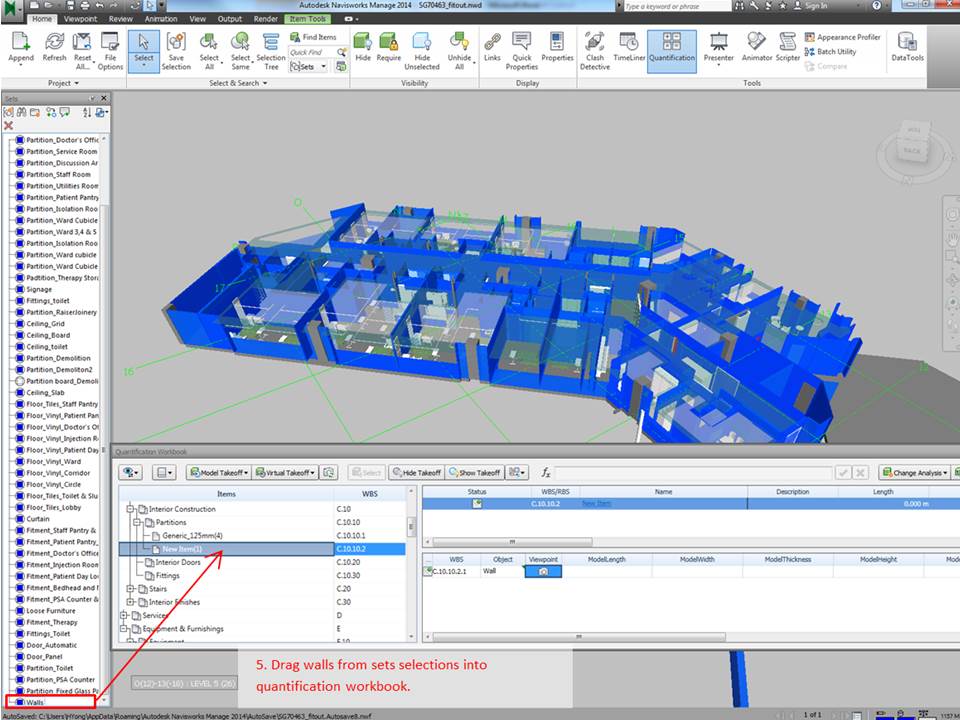This screenshot has height=720, width=960.
Task: Expand the Select & Search panel
Action: pos(238,83)
